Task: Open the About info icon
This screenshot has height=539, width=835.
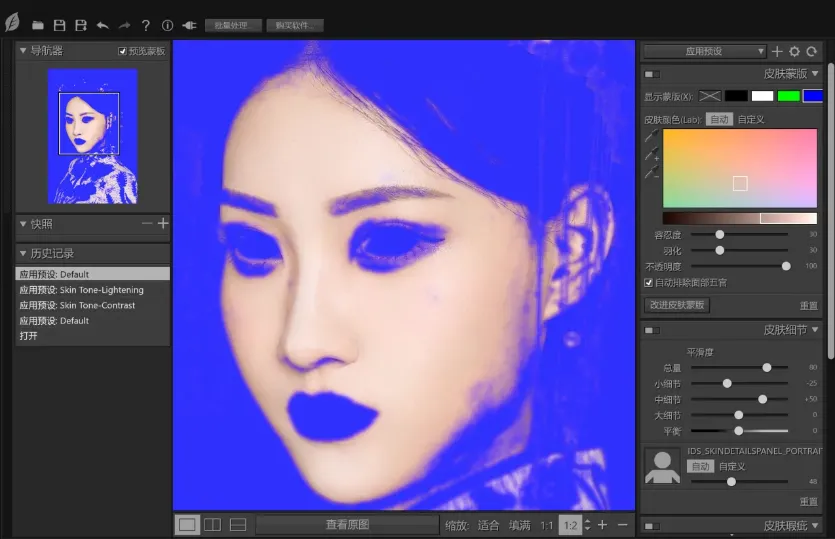Action: point(167,25)
